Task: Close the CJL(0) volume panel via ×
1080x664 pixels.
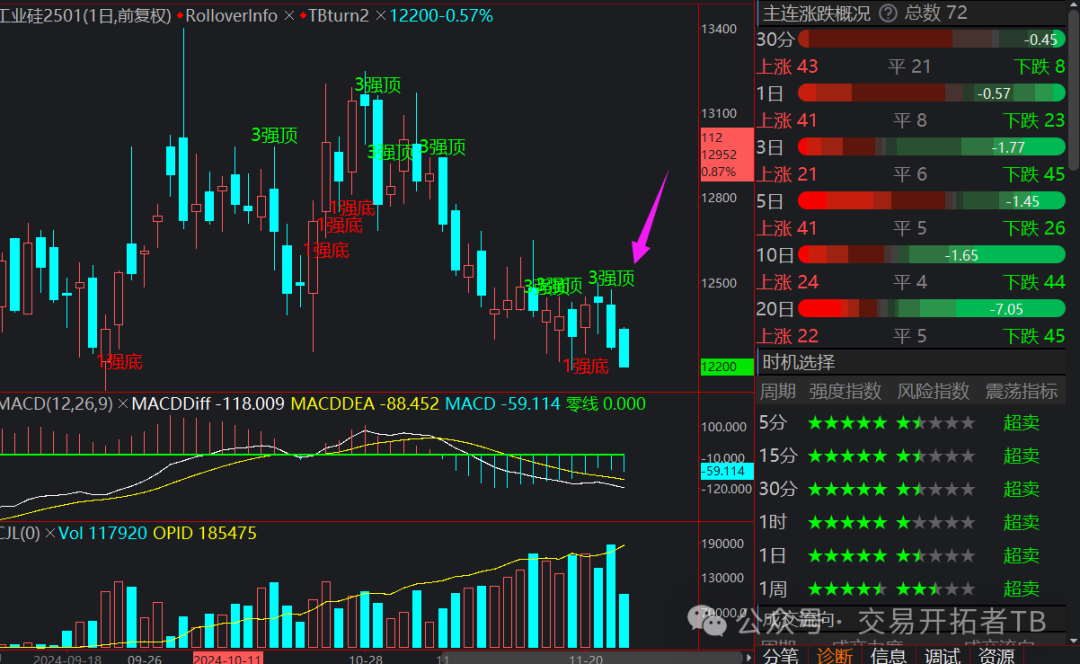Action: (50, 533)
